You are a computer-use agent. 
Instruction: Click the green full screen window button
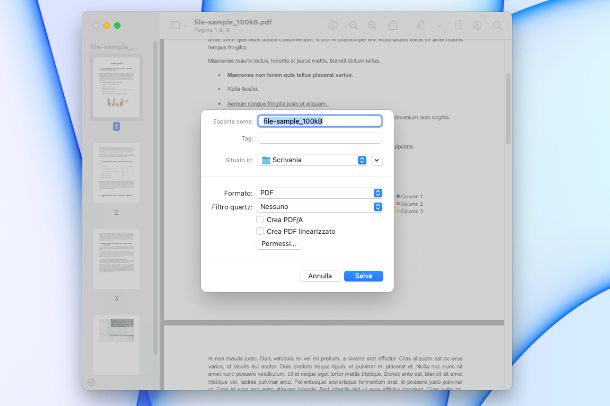pyautogui.click(x=117, y=26)
